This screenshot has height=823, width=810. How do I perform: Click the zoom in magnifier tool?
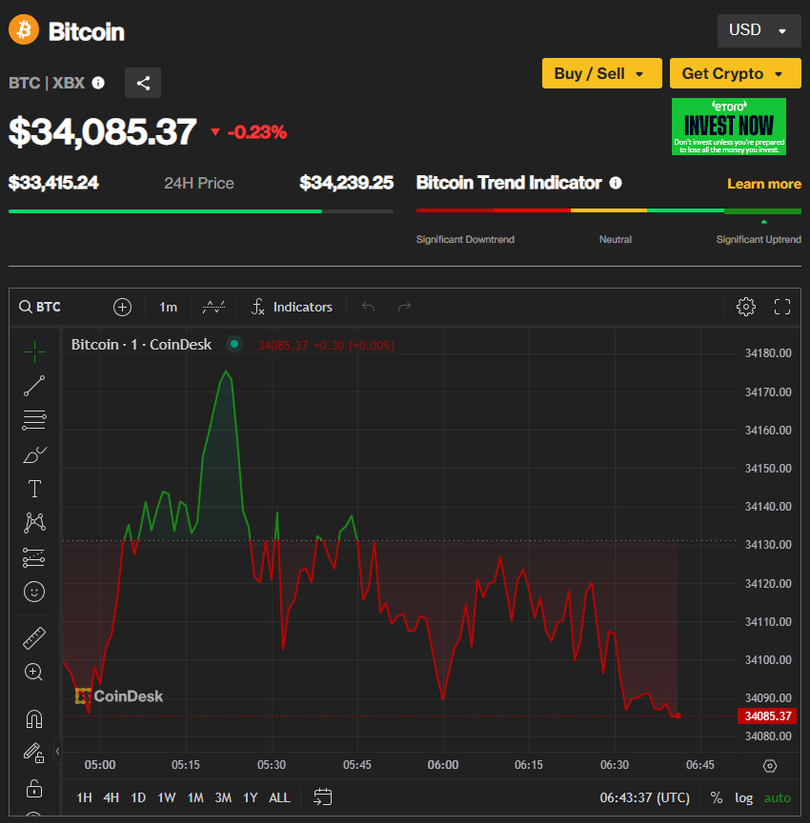34,672
